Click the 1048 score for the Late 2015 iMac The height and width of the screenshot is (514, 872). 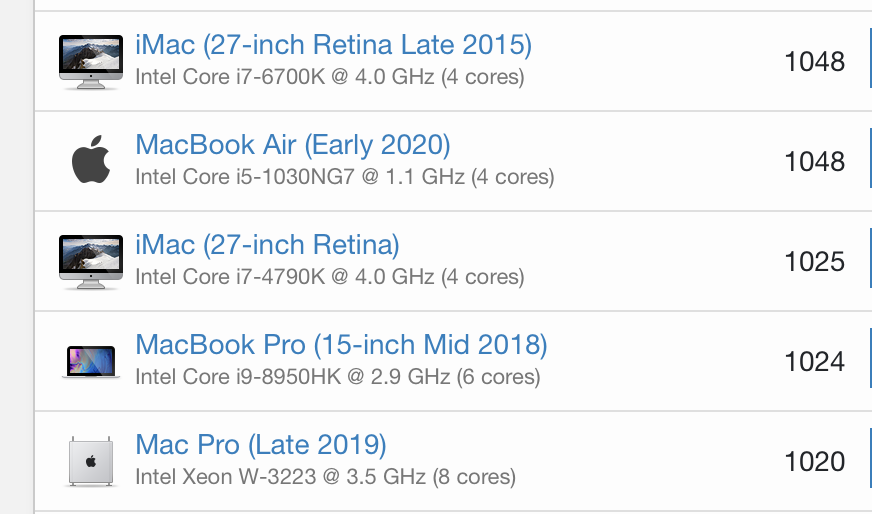(815, 62)
